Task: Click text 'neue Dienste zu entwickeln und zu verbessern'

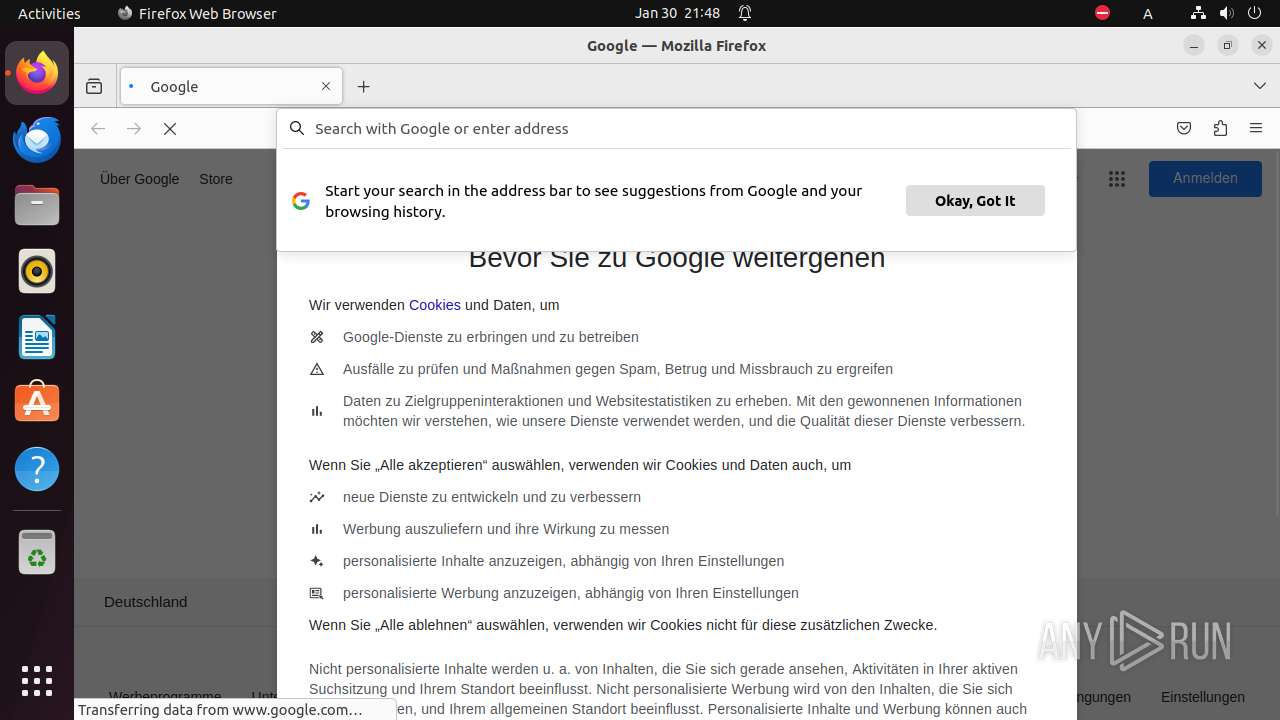Action: pyautogui.click(x=492, y=497)
